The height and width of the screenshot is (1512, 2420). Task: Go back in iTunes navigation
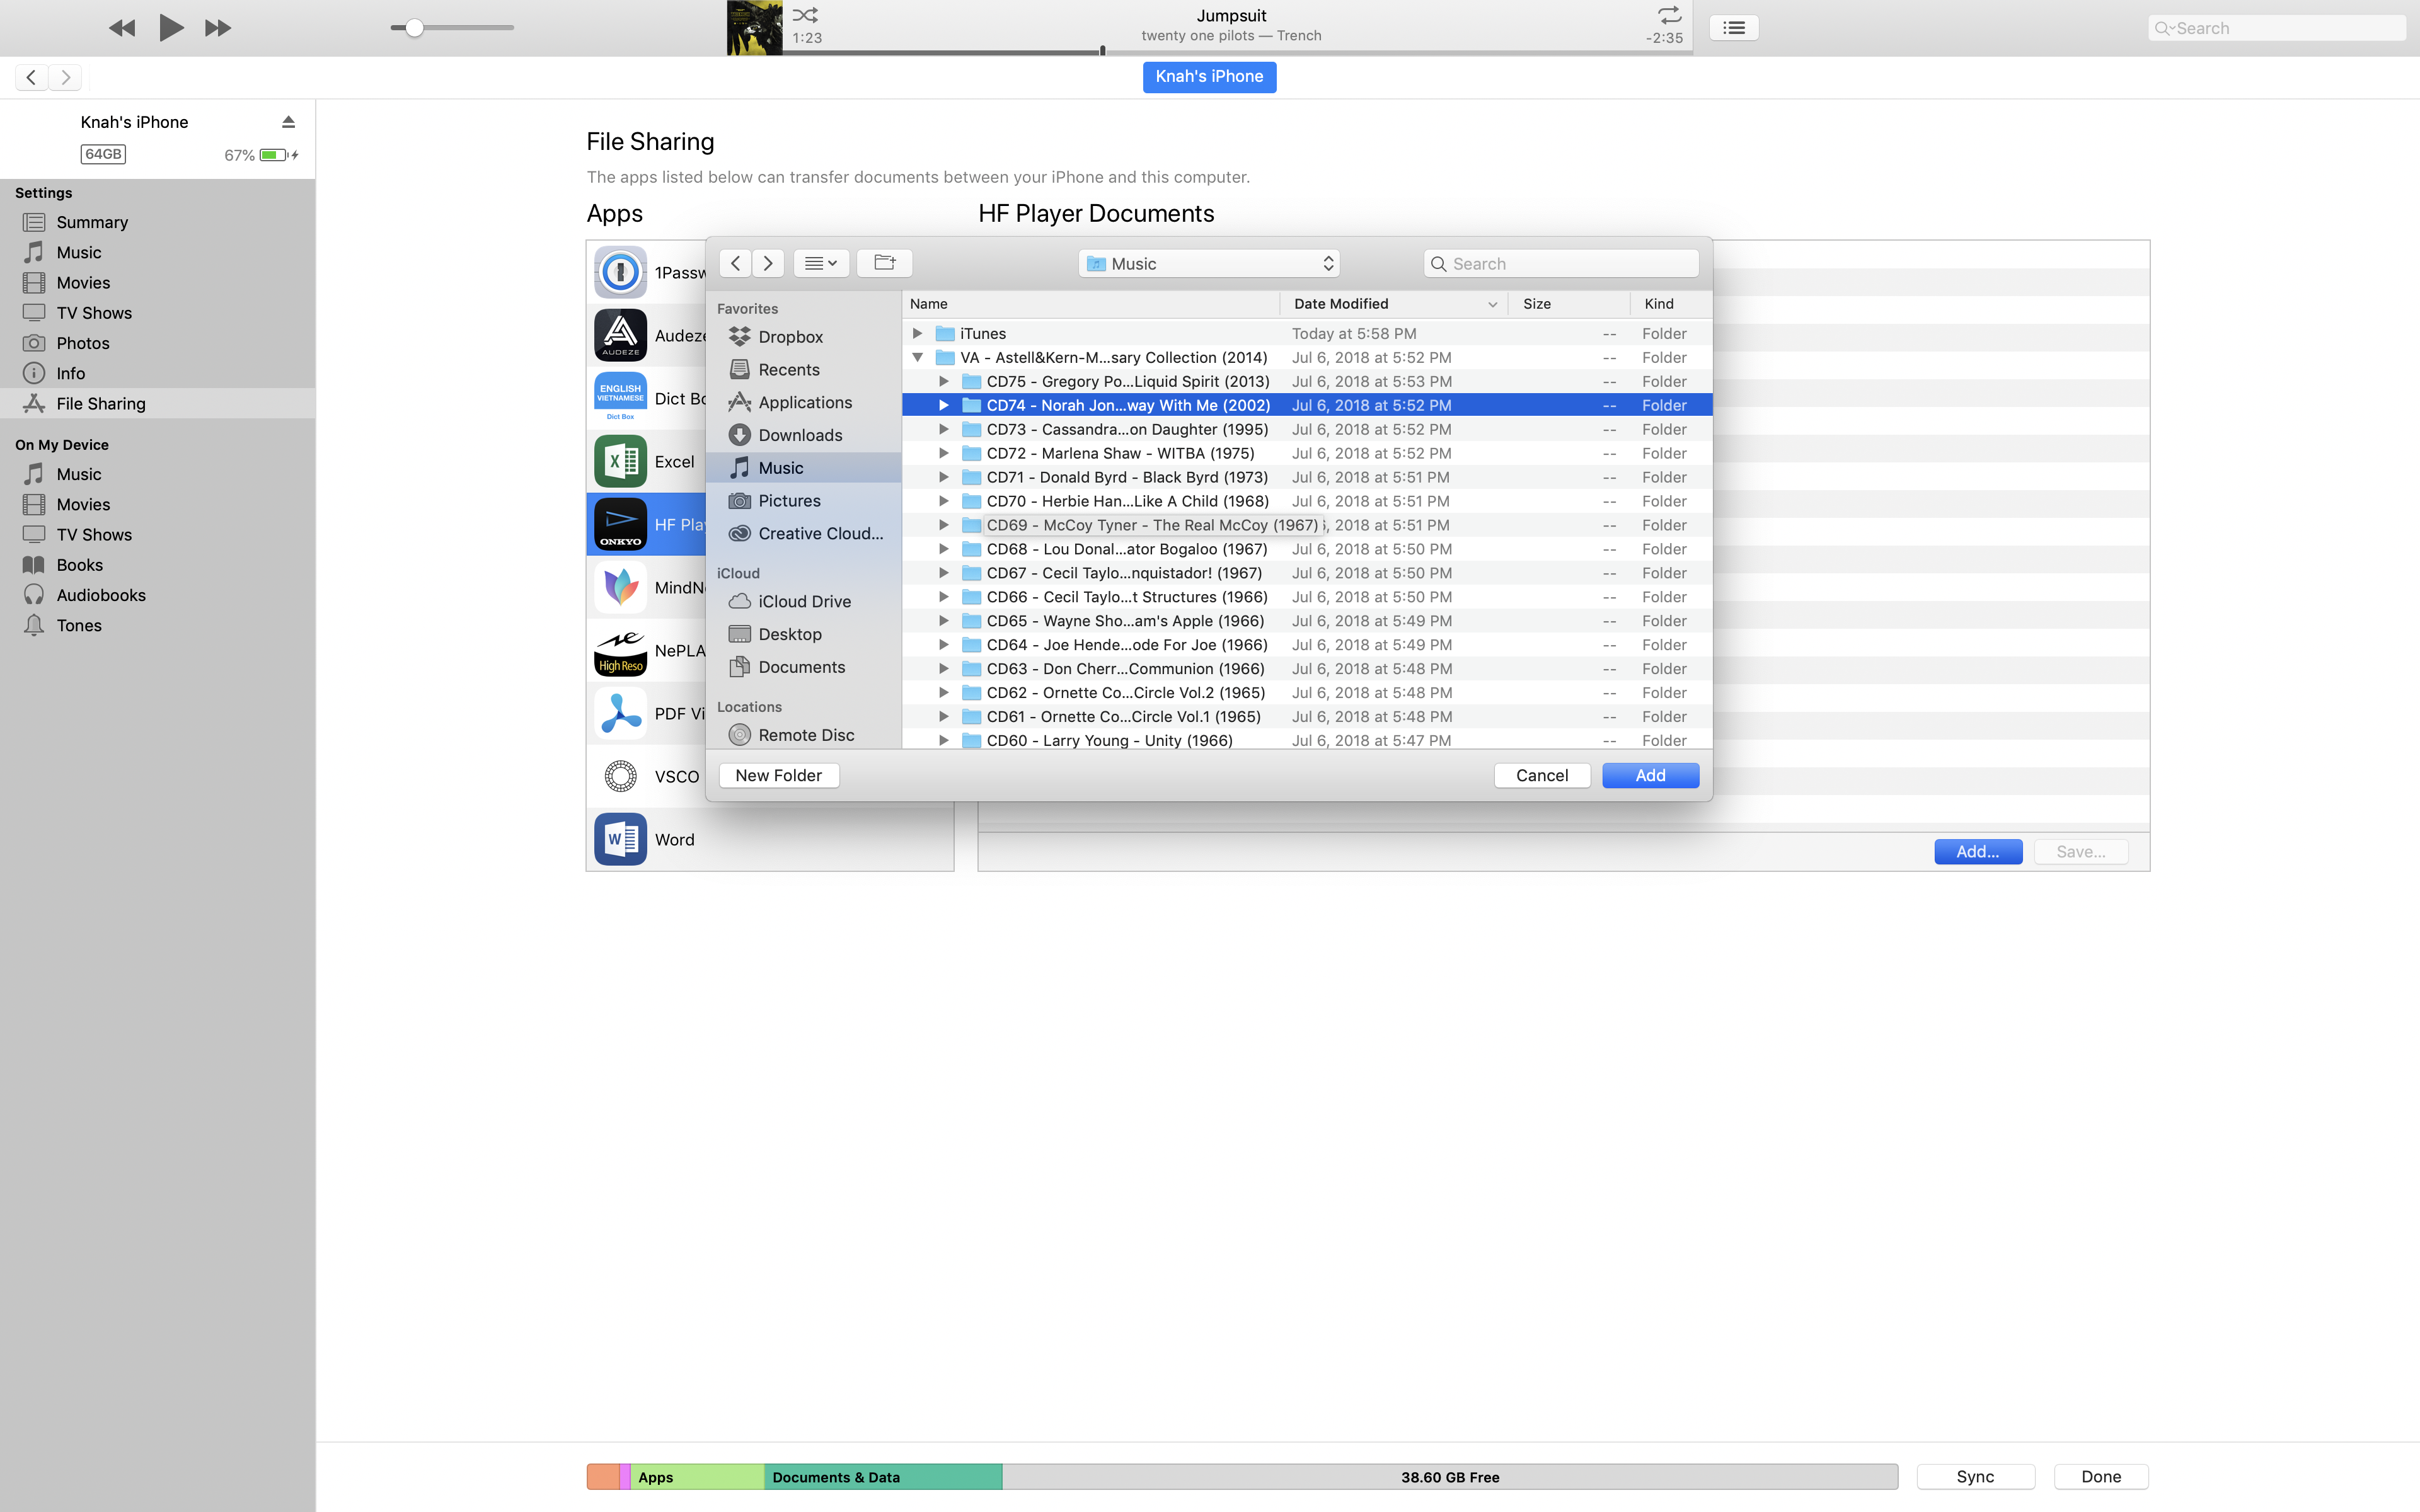tap(31, 77)
